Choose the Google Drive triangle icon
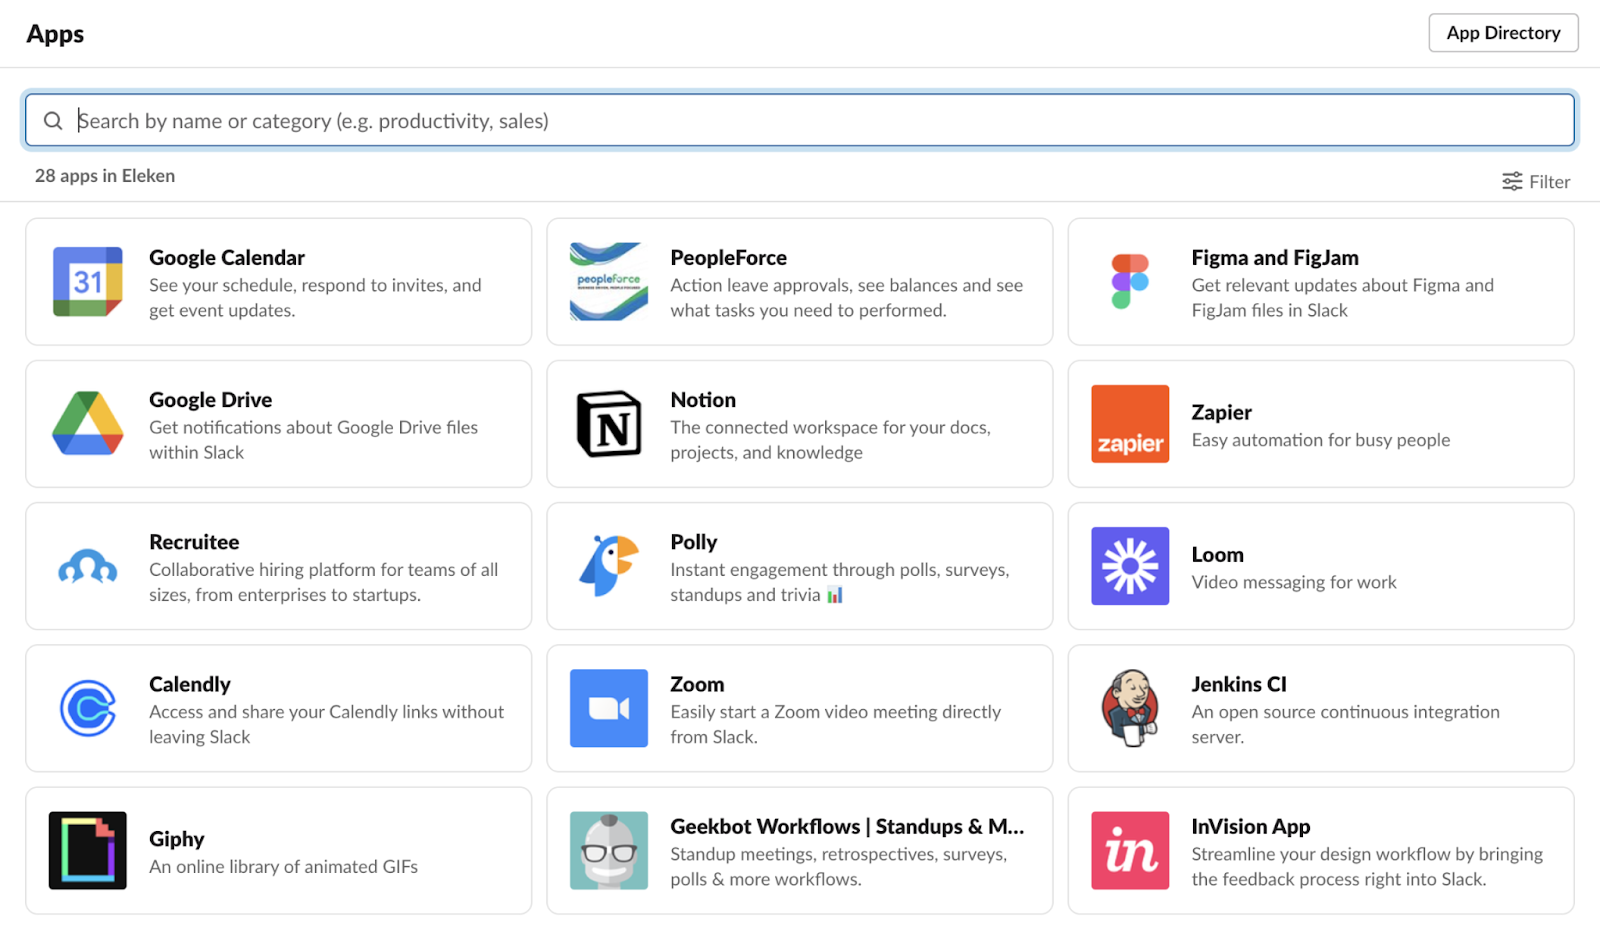The height and width of the screenshot is (927, 1600). pyautogui.click(x=88, y=424)
